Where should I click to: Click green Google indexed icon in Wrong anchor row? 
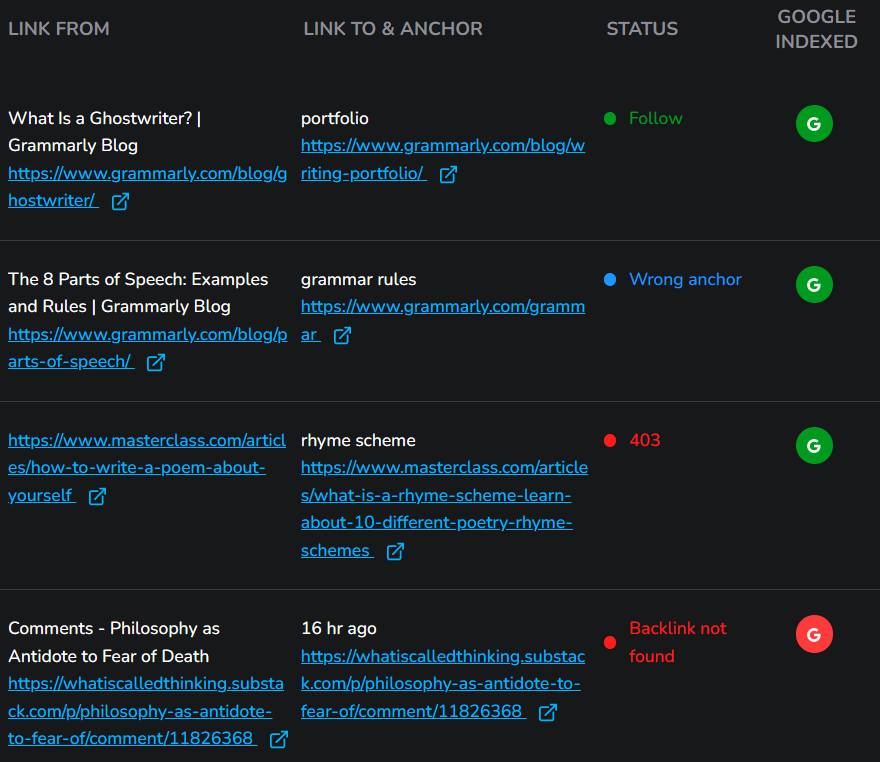click(814, 284)
